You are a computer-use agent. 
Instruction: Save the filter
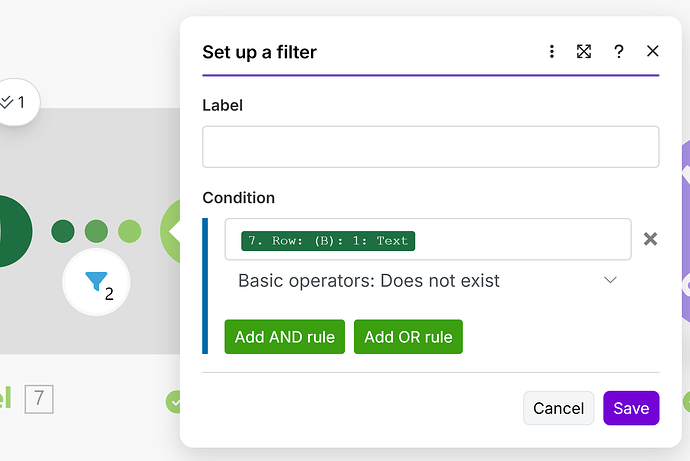point(631,408)
